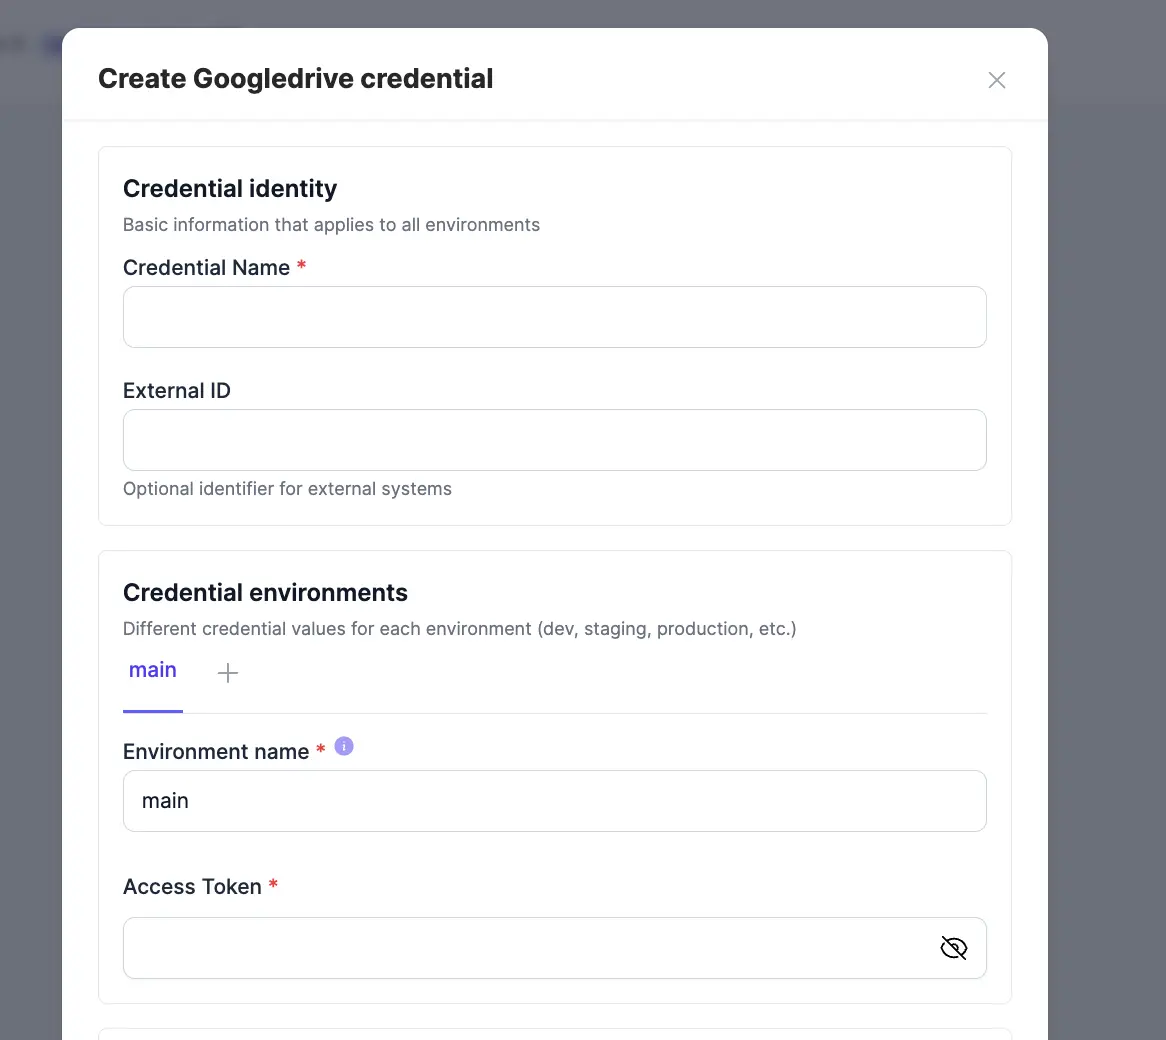Click the Access Token label
Image resolution: width=1166 pixels, height=1040 pixels.
[x=193, y=887]
